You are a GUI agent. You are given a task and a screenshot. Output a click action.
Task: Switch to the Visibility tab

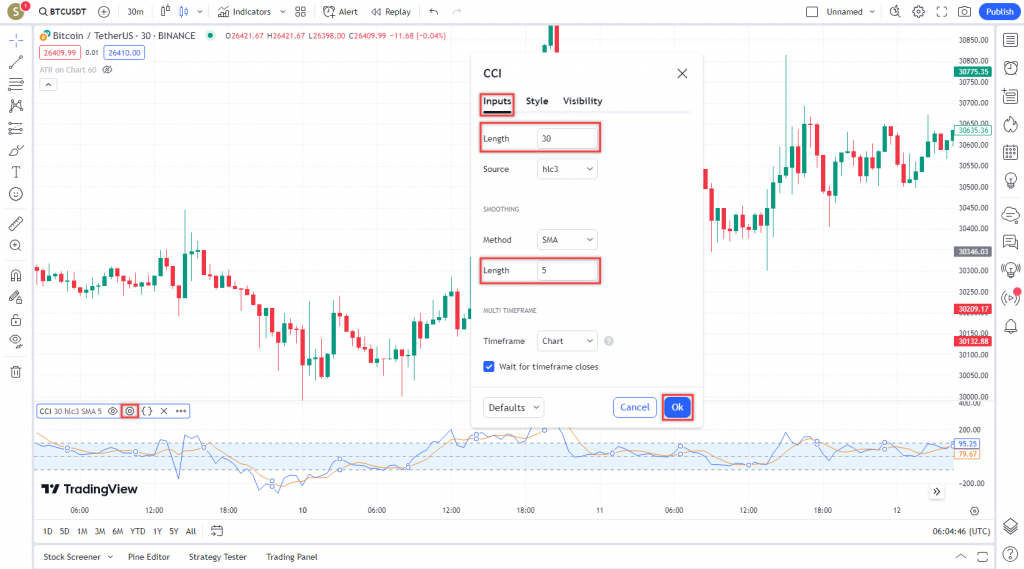tap(583, 101)
